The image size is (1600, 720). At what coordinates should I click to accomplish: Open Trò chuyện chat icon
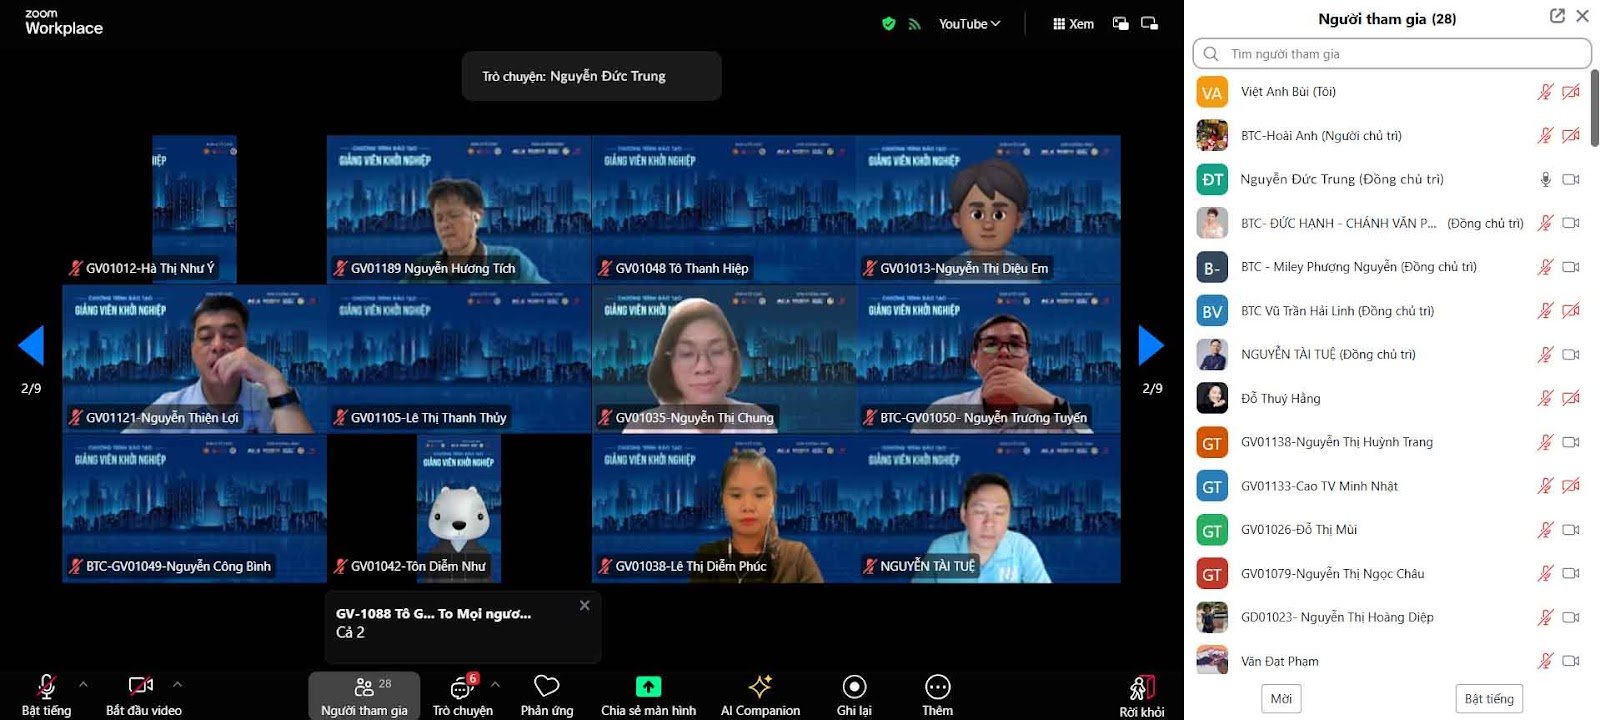462,688
